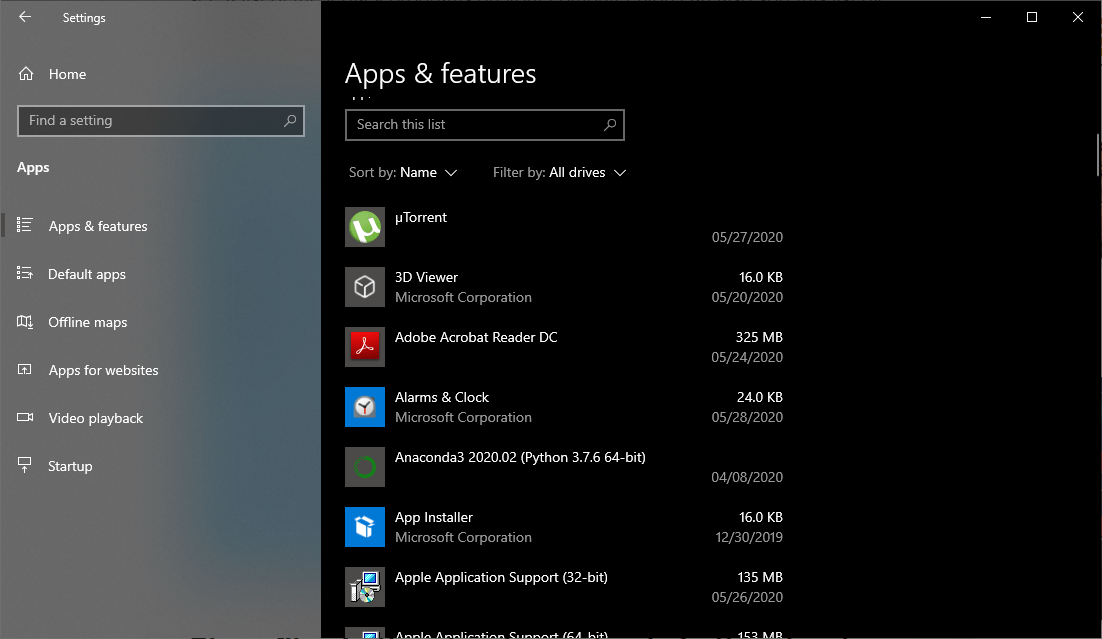Select Anaconda3 2020.02 Python entry
1102x639 pixels.
pyautogui.click(x=520, y=457)
